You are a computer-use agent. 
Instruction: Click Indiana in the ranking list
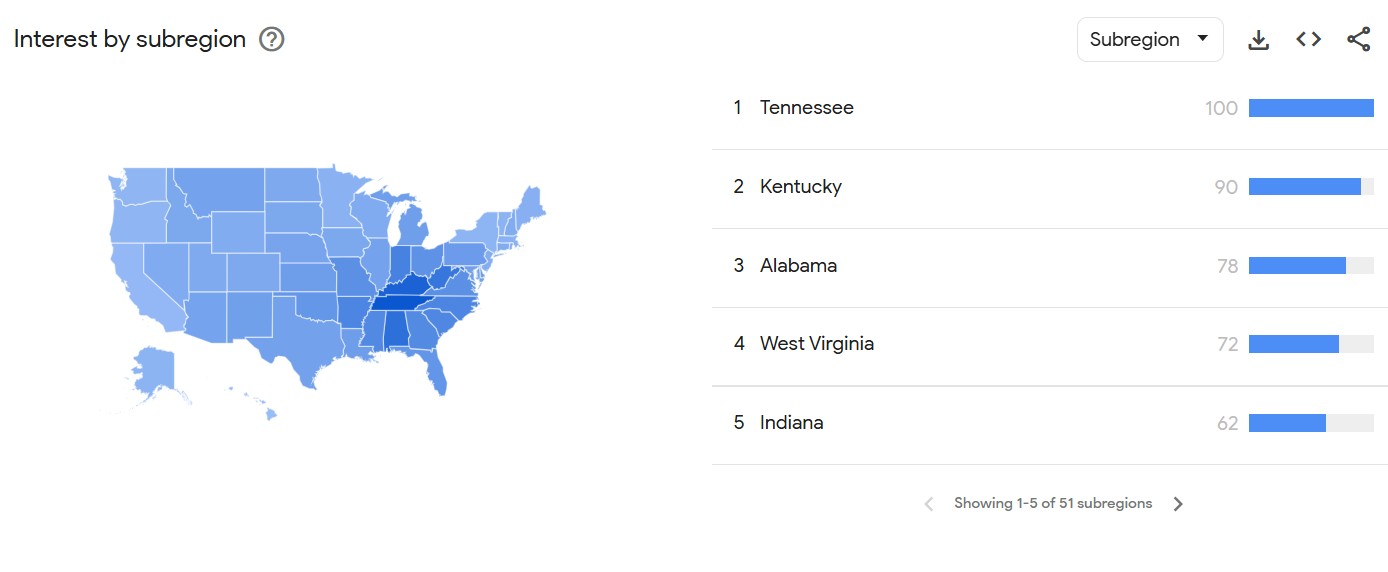pyautogui.click(x=791, y=423)
